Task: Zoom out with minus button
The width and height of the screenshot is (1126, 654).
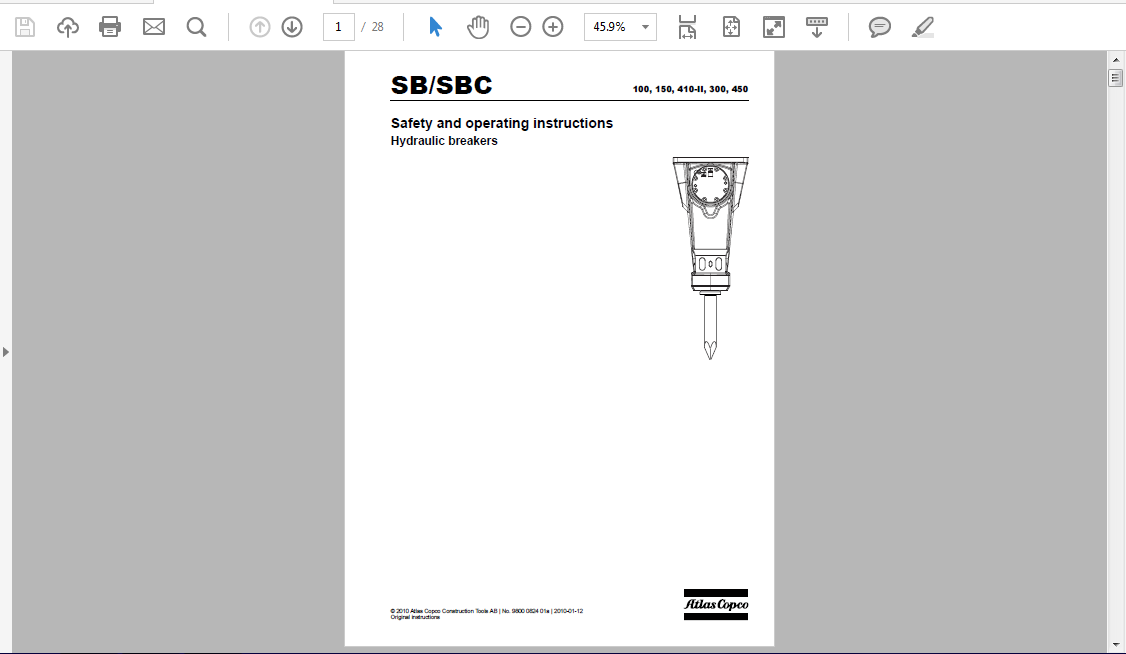Action: pyautogui.click(x=520, y=27)
